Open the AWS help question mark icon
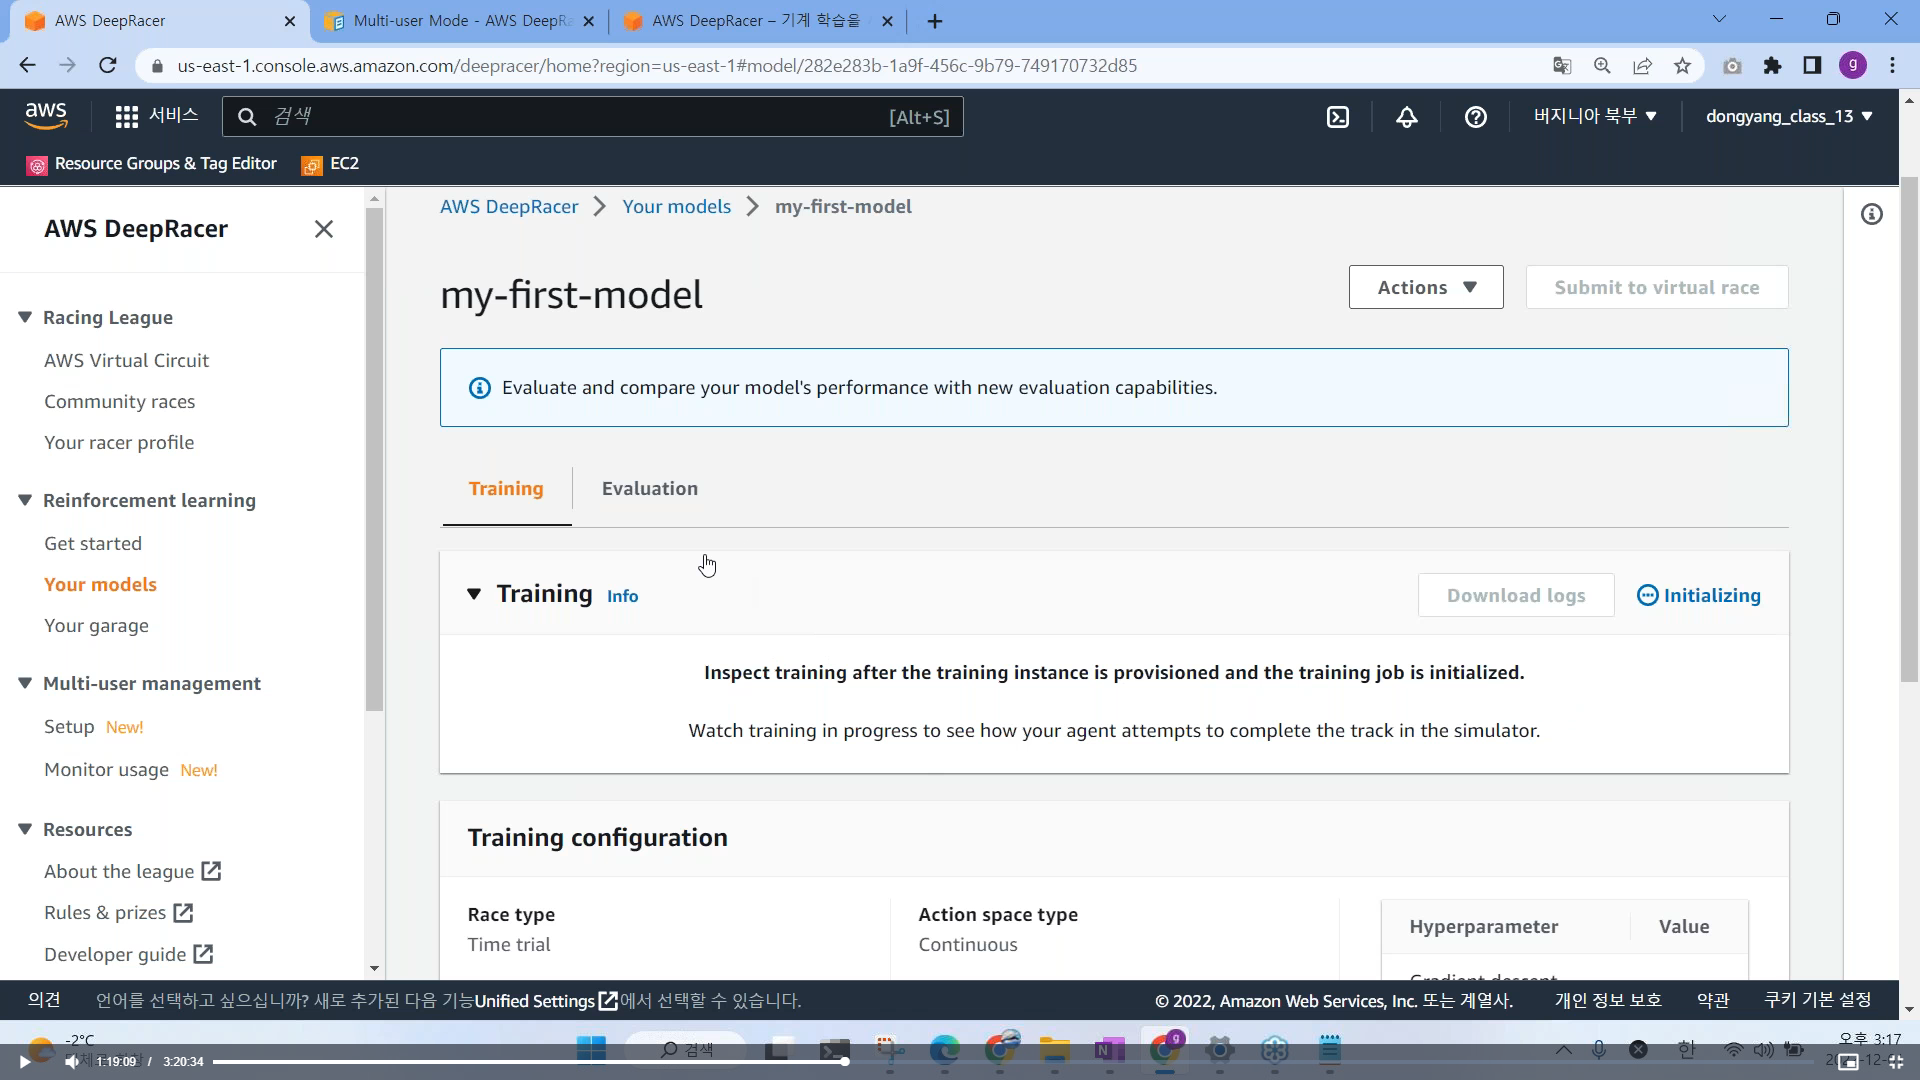Viewport: 1920px width, 1080px height. point(1475,117)
